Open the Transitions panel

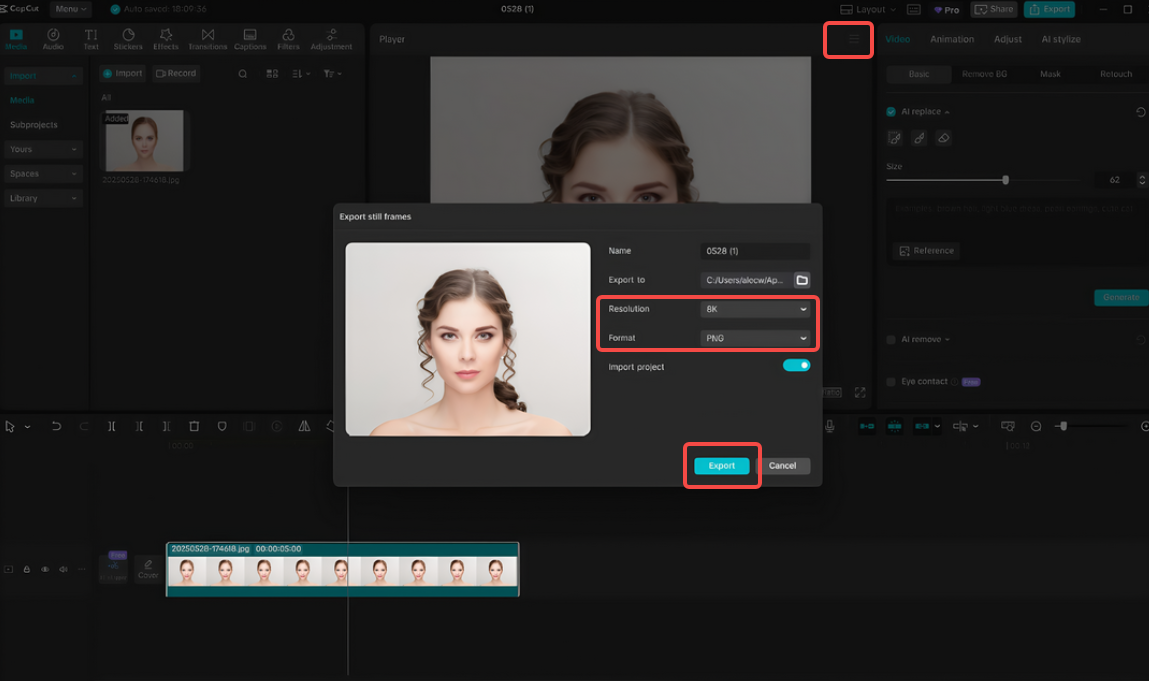tap(208, 39)
